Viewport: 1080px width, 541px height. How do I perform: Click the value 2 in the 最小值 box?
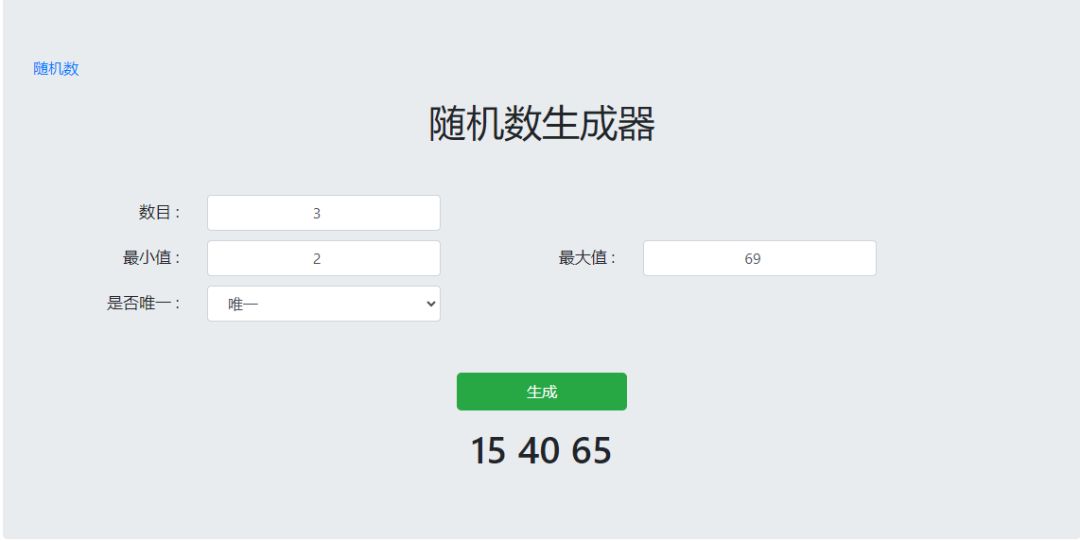point(316,258)
